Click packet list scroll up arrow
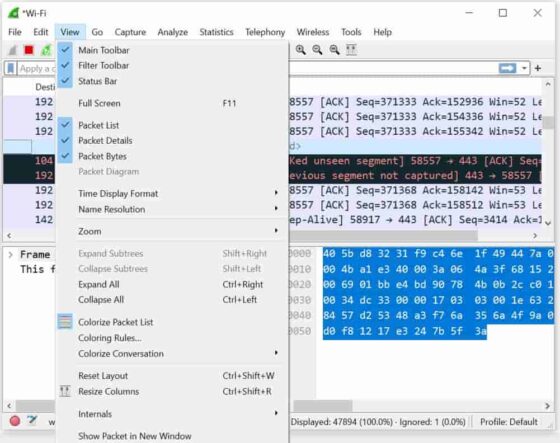This screenshot has width=560, height=443. coord(548,84)
